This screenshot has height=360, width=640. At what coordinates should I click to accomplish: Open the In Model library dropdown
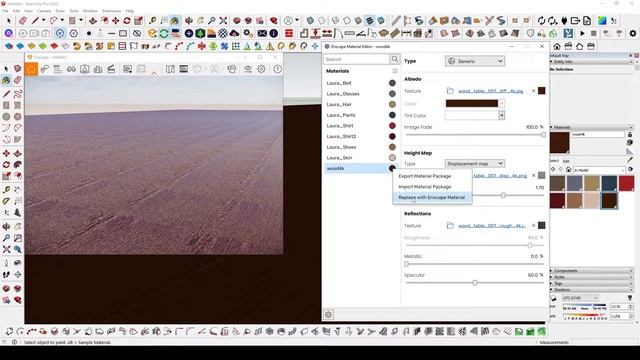599,170
